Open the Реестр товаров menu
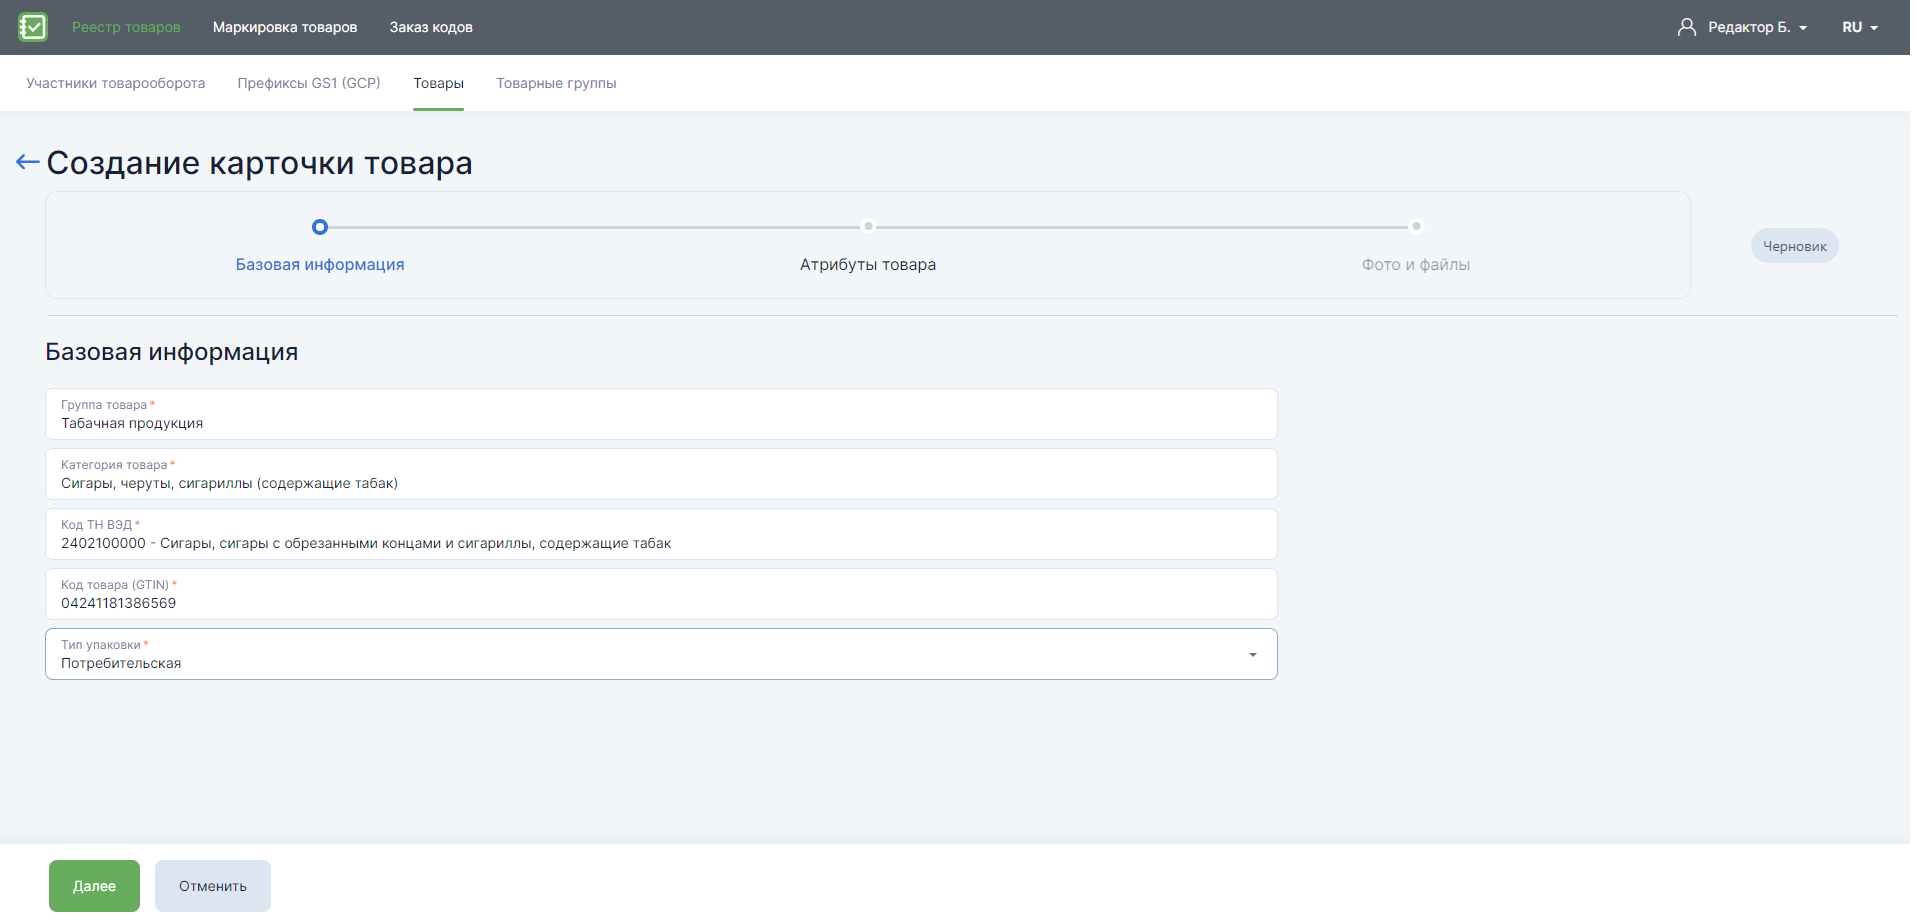 click(x=126, y=27)
